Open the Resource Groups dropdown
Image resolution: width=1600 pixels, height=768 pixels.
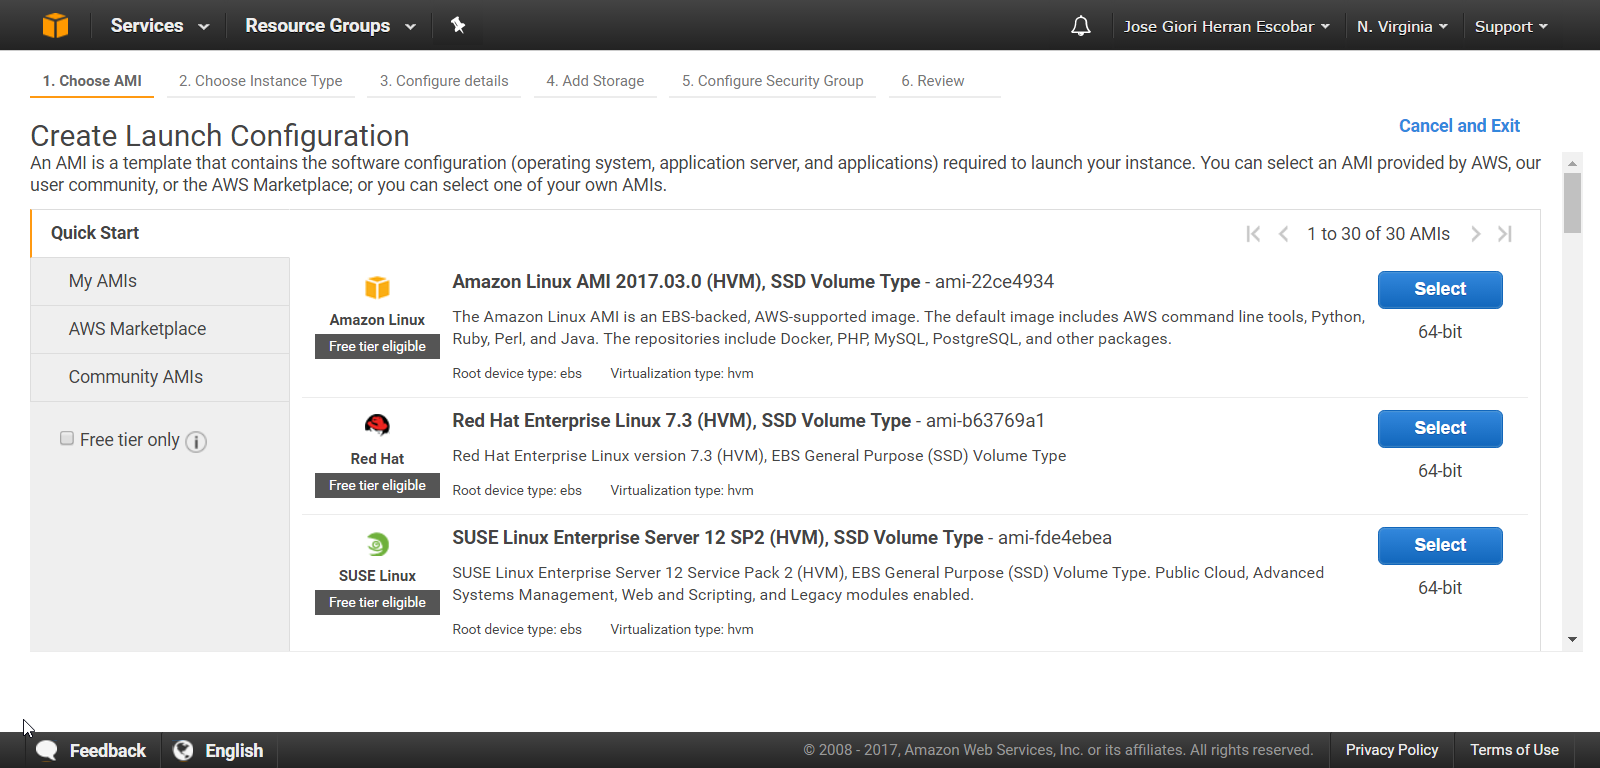(329, 26)
